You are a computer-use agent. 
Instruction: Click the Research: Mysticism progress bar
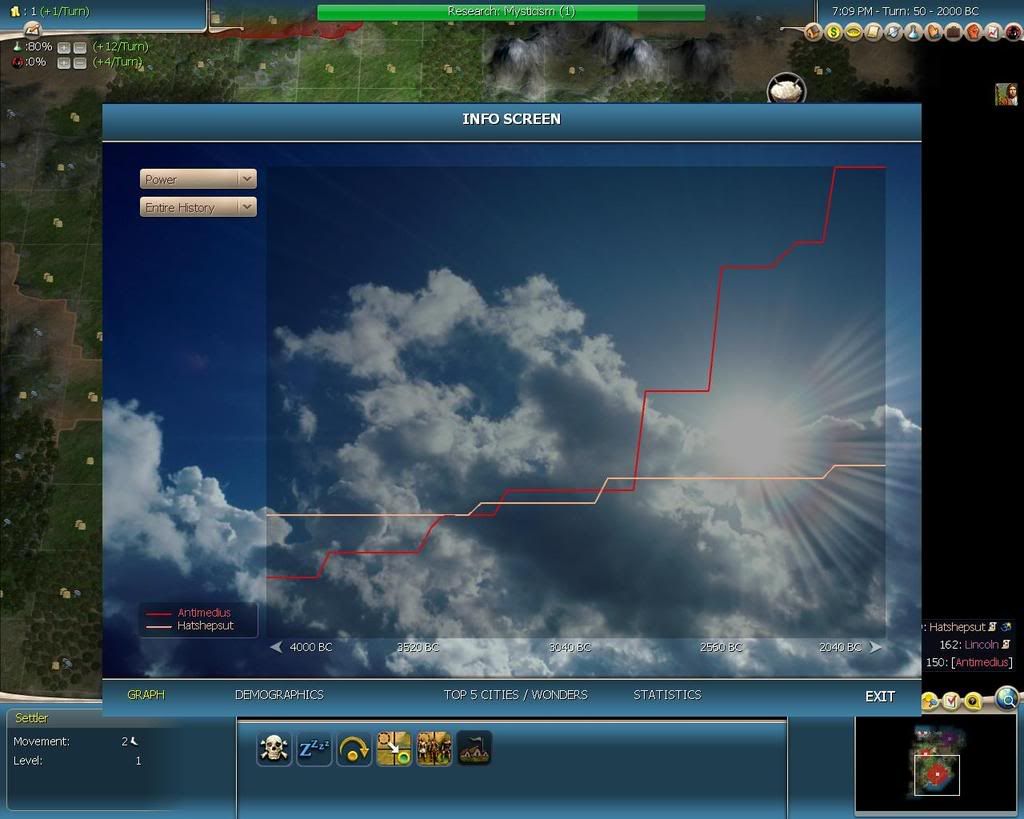pyautogui.click(x=511, y=12)
